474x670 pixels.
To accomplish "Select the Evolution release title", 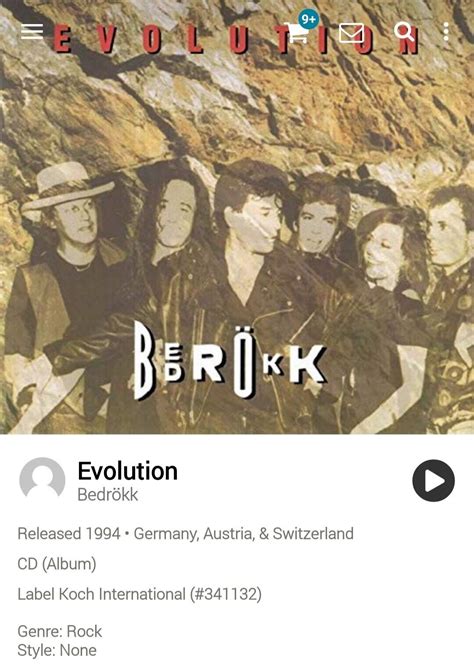I will (x=127, y=471).
